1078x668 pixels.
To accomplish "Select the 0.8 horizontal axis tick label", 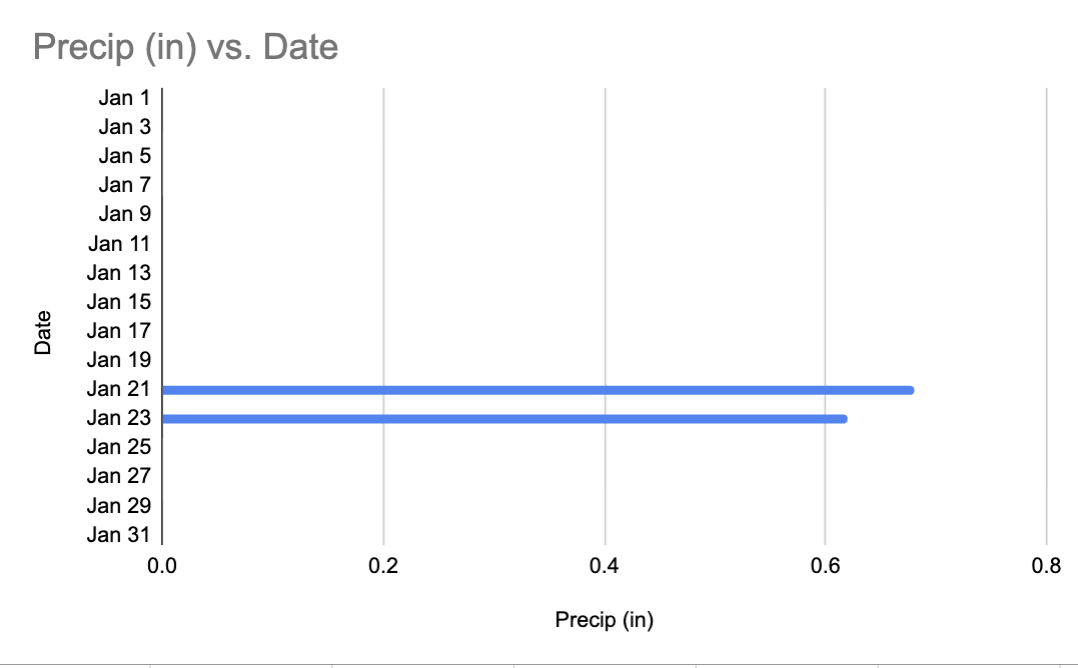I will click(1046, 567).
